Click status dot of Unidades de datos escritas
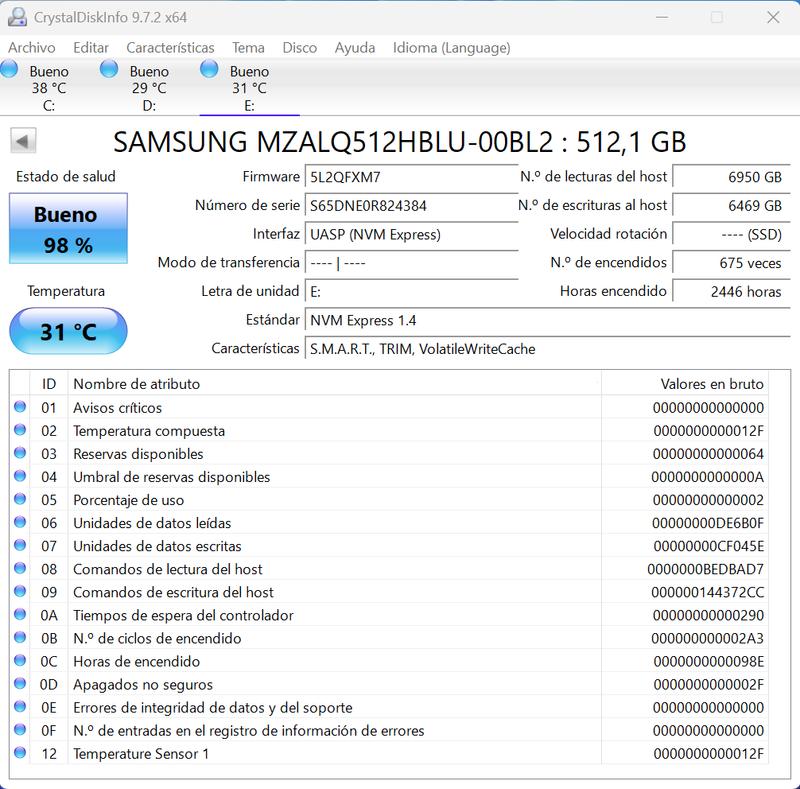Image resolution: width=800 pixels, height=789 pixels. click(x=20, y=545)
